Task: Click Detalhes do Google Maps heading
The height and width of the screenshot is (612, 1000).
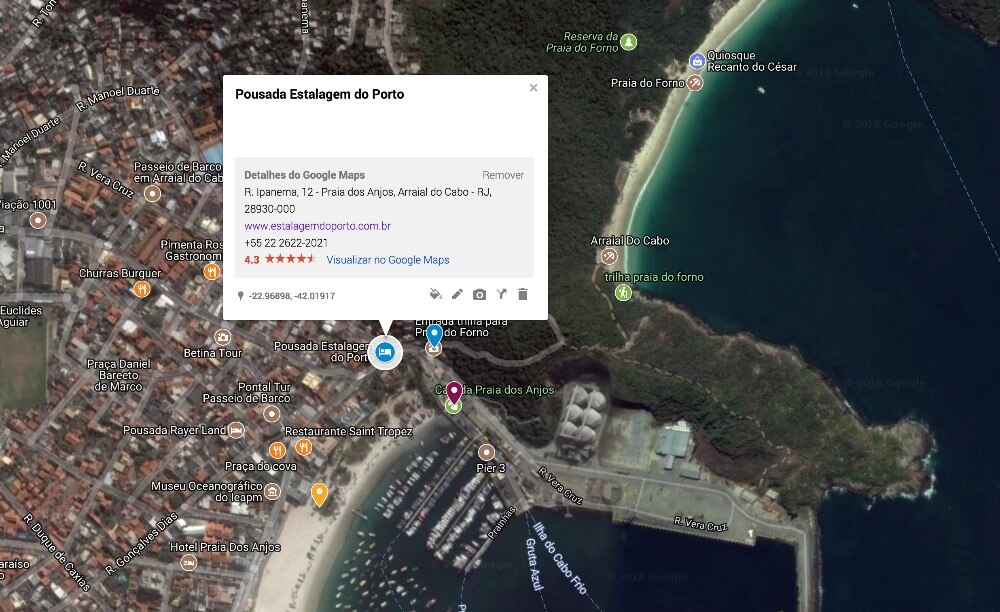Action: (x=304, y=175)
